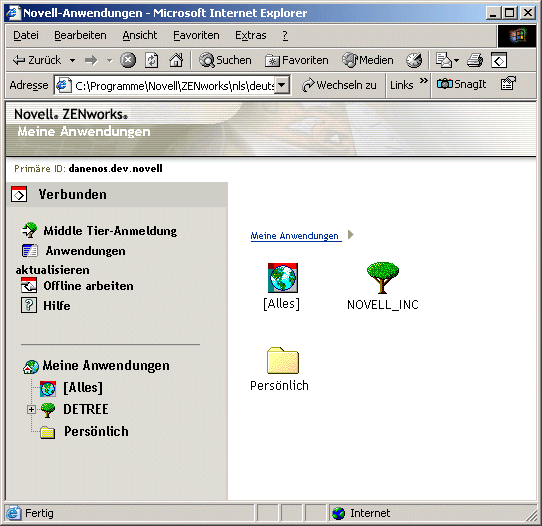Click the Offline arbeiten icon
This screenshot has width=542, height=526.
click(29, 285)
